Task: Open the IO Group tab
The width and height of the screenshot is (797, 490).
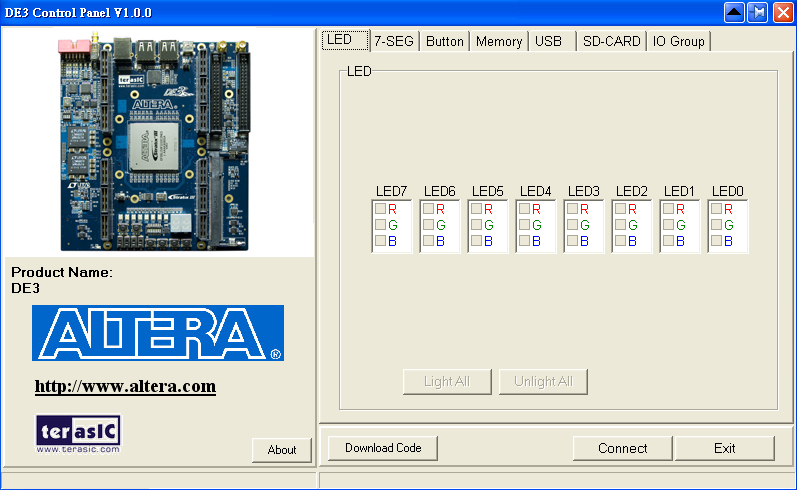Action: 679,41
